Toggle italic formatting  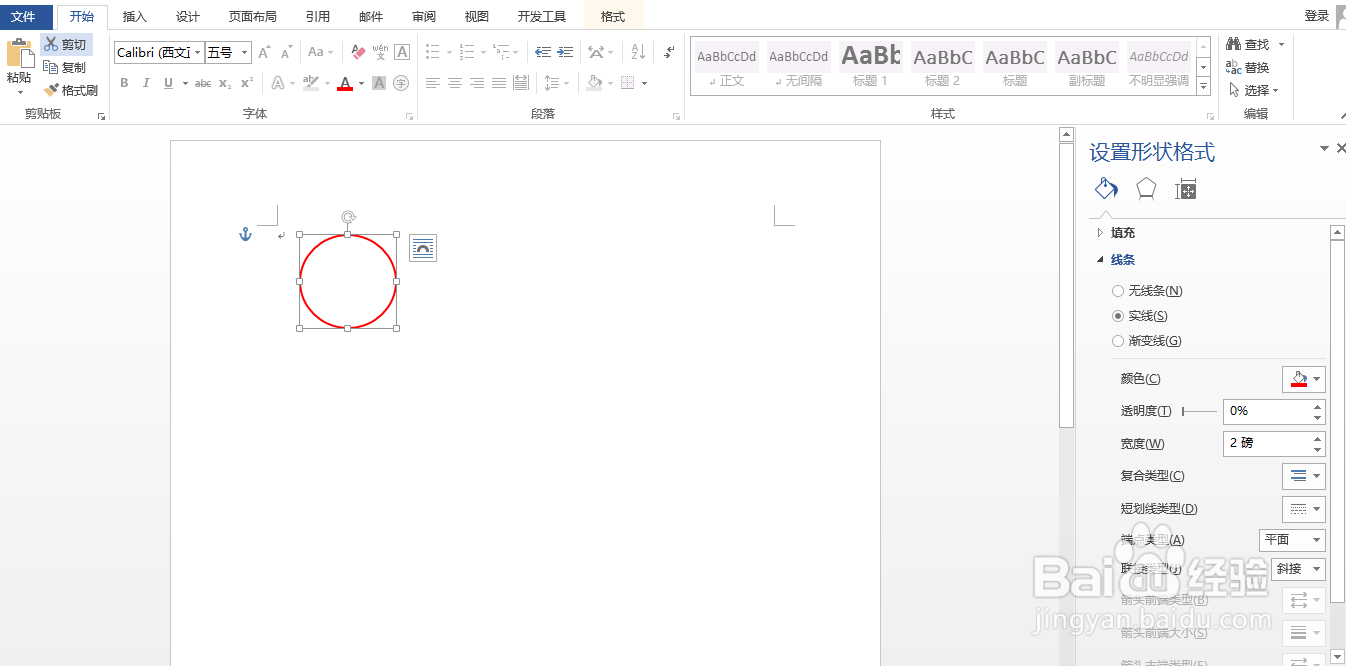(x=146, y=83)
